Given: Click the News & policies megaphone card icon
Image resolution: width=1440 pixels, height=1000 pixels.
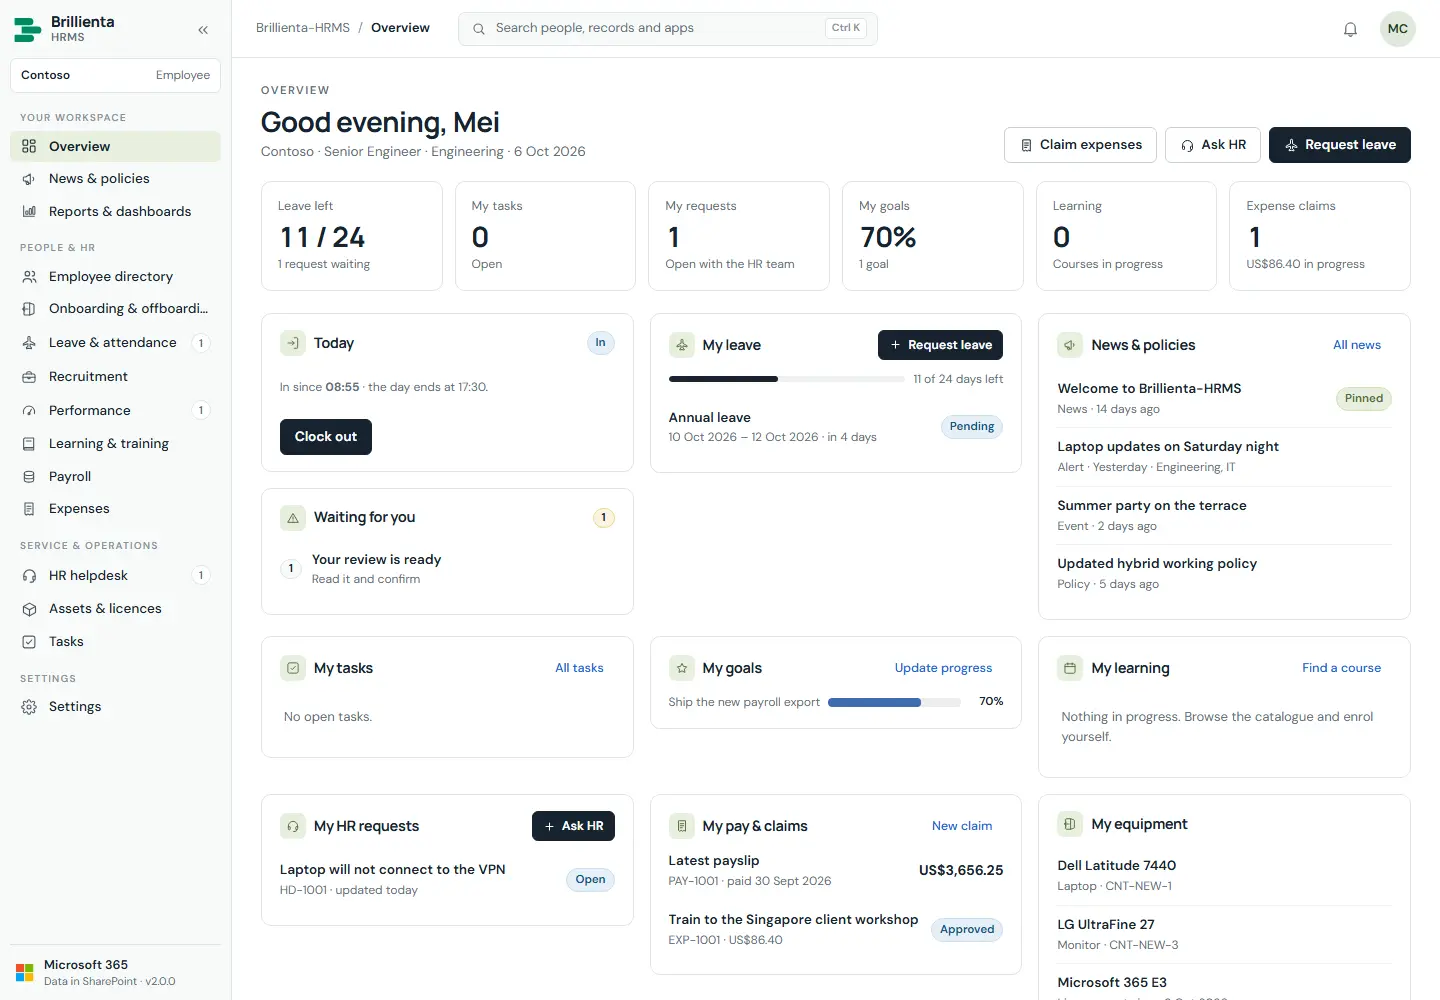Looking at the screenshot, I should click(x=1070, y=345).
